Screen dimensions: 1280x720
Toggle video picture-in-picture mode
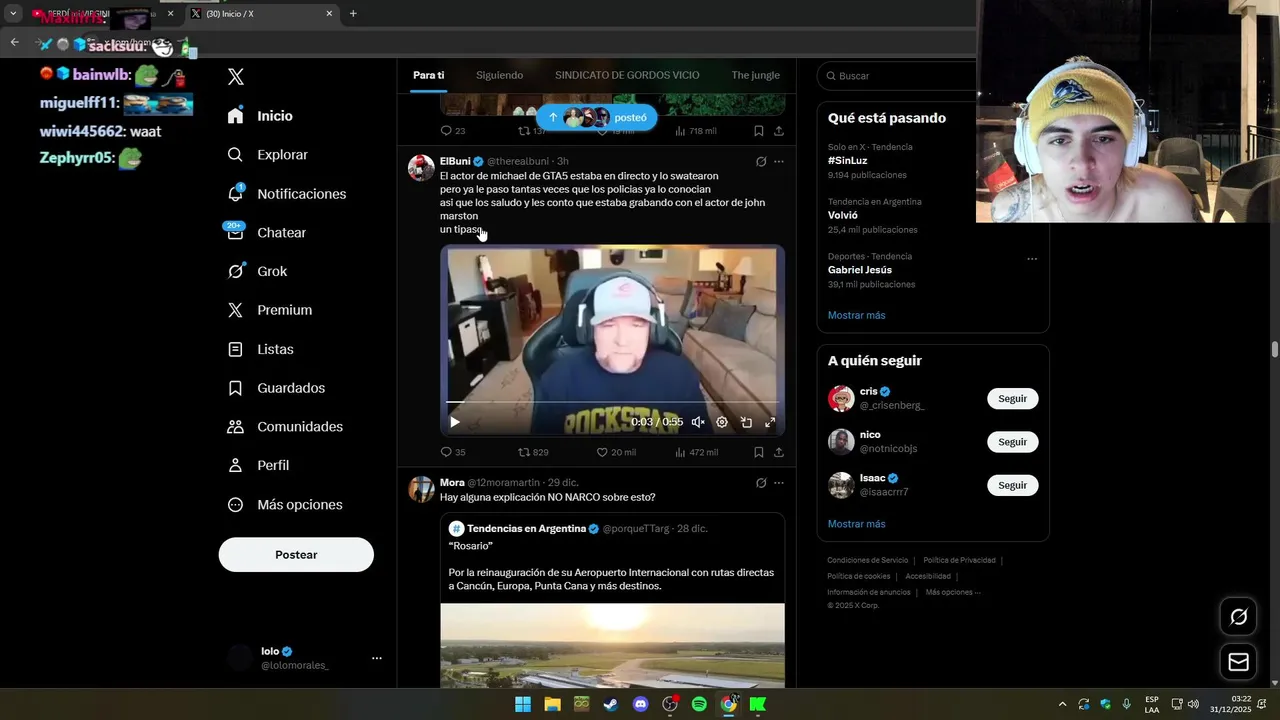(x=746, y=422)
